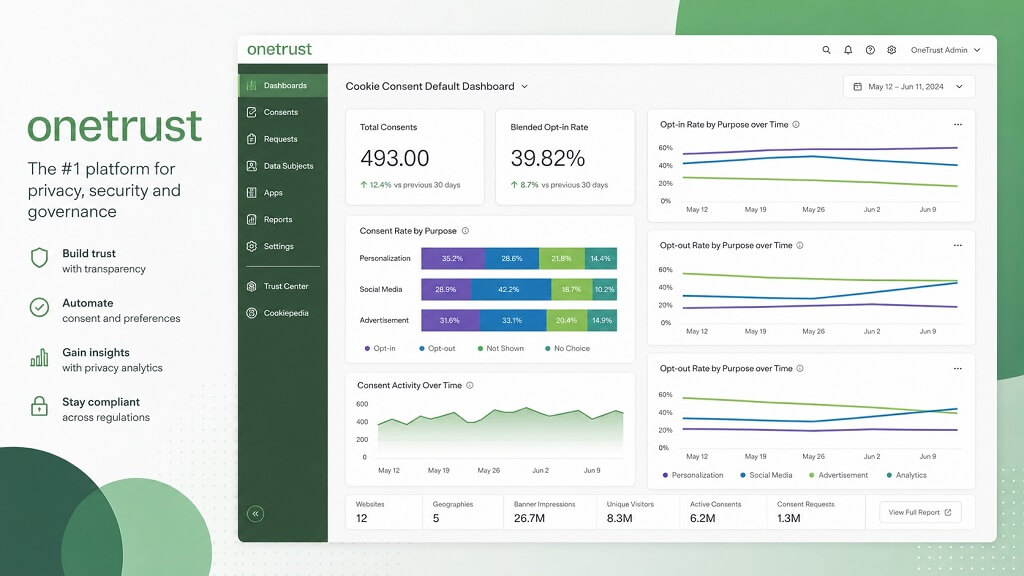Collapse the sidebar with the double-chevron button
The width and height of the screenshot is (1024, 576).
tap(255, 514)
